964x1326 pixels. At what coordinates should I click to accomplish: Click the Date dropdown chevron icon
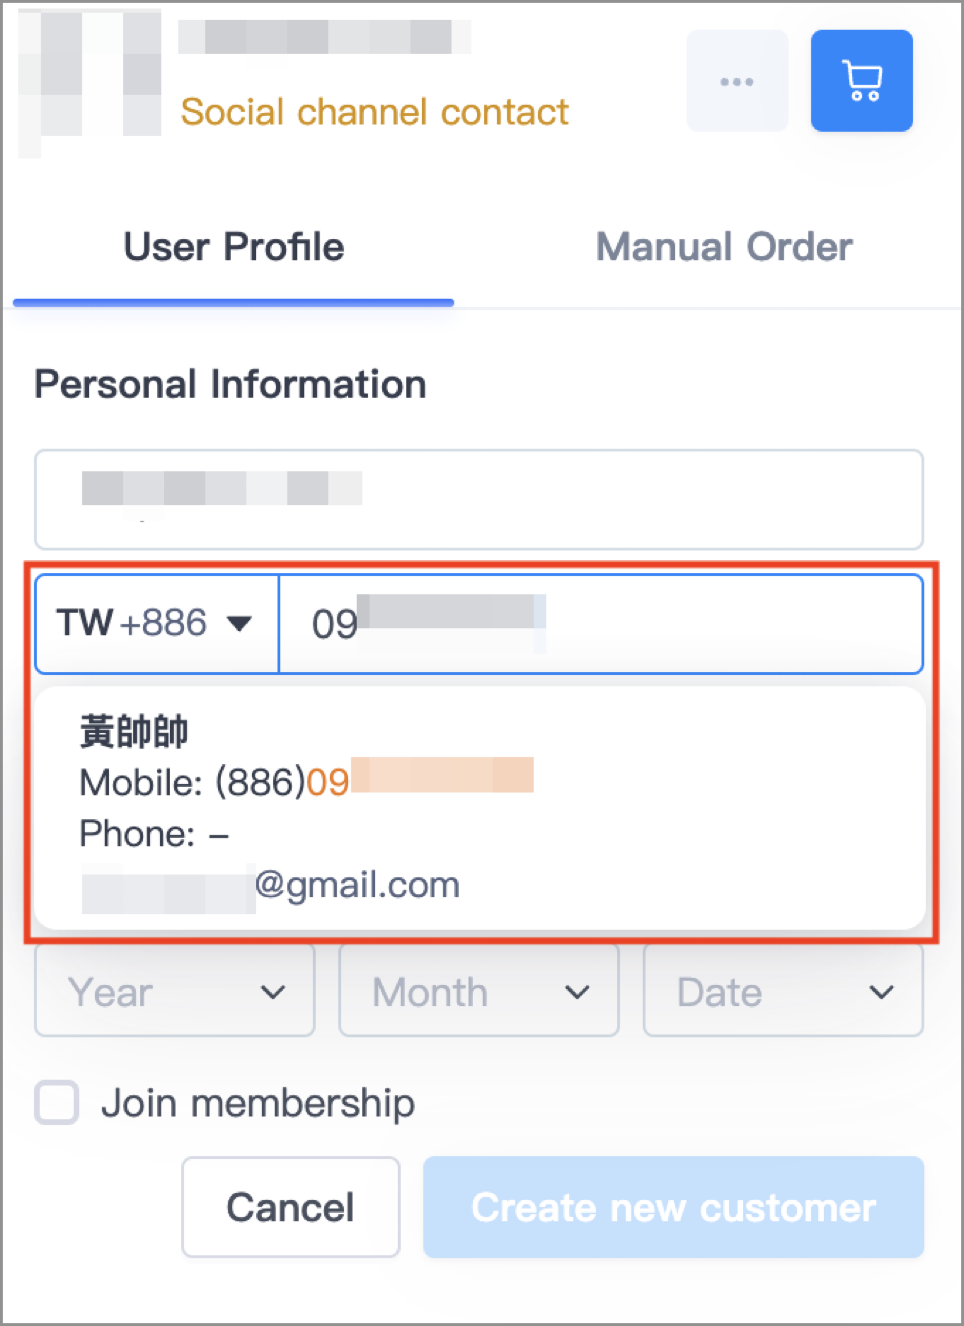(x=881, y=992)
